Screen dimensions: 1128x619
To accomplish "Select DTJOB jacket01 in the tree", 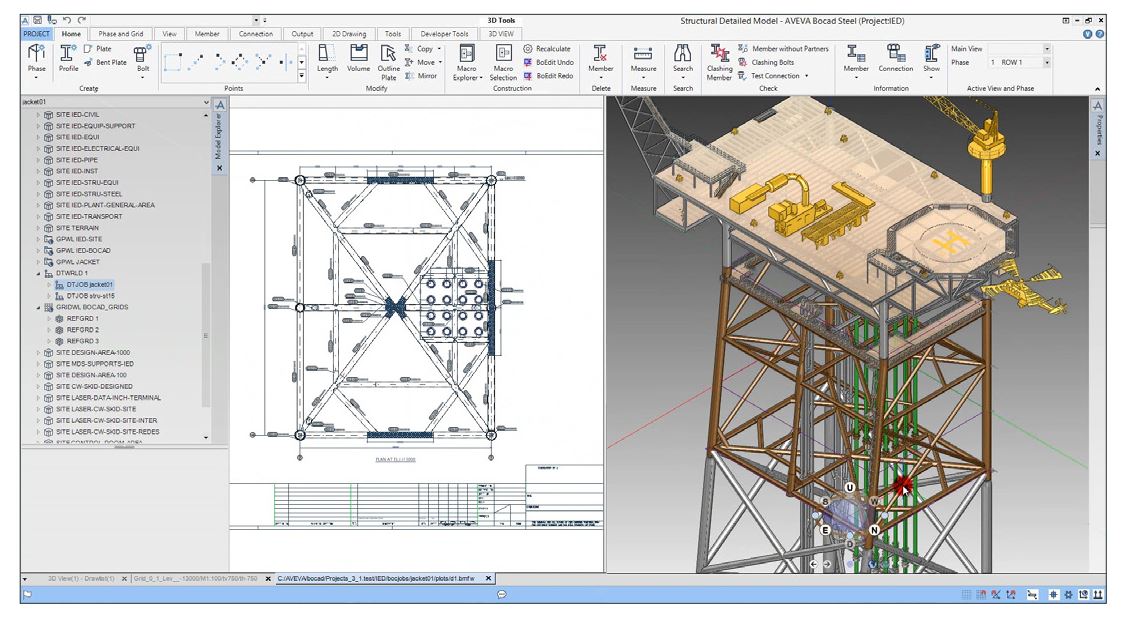I will [90, 284].
